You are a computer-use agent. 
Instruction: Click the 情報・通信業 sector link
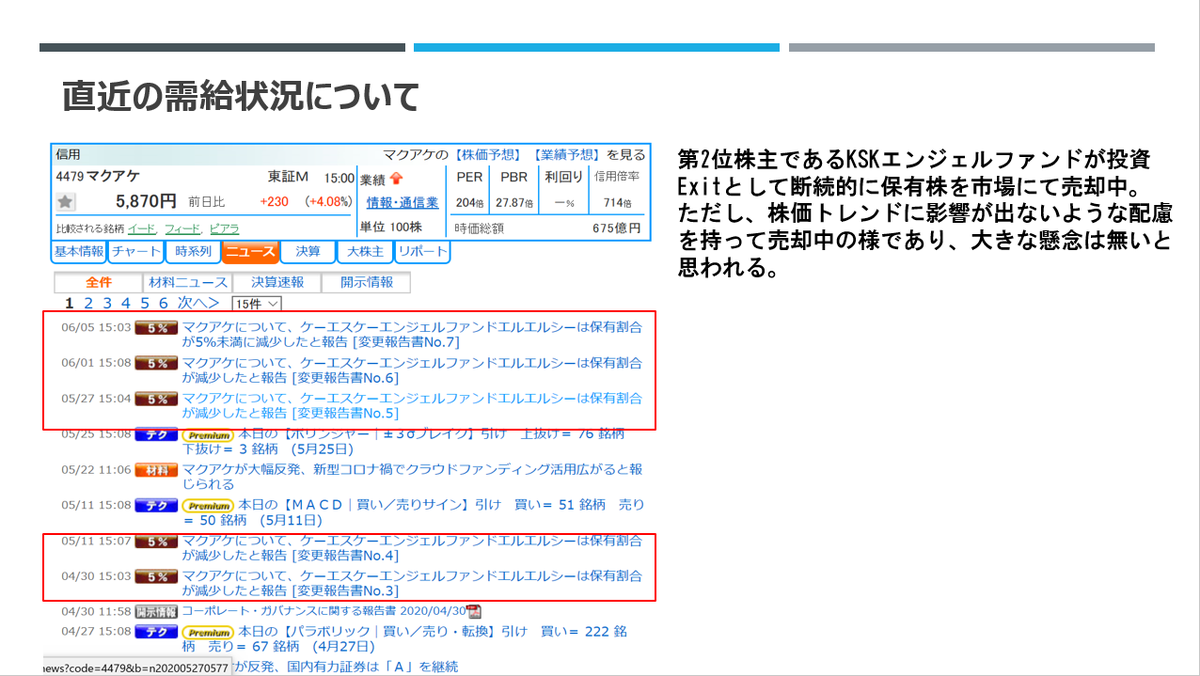point(401,203)
